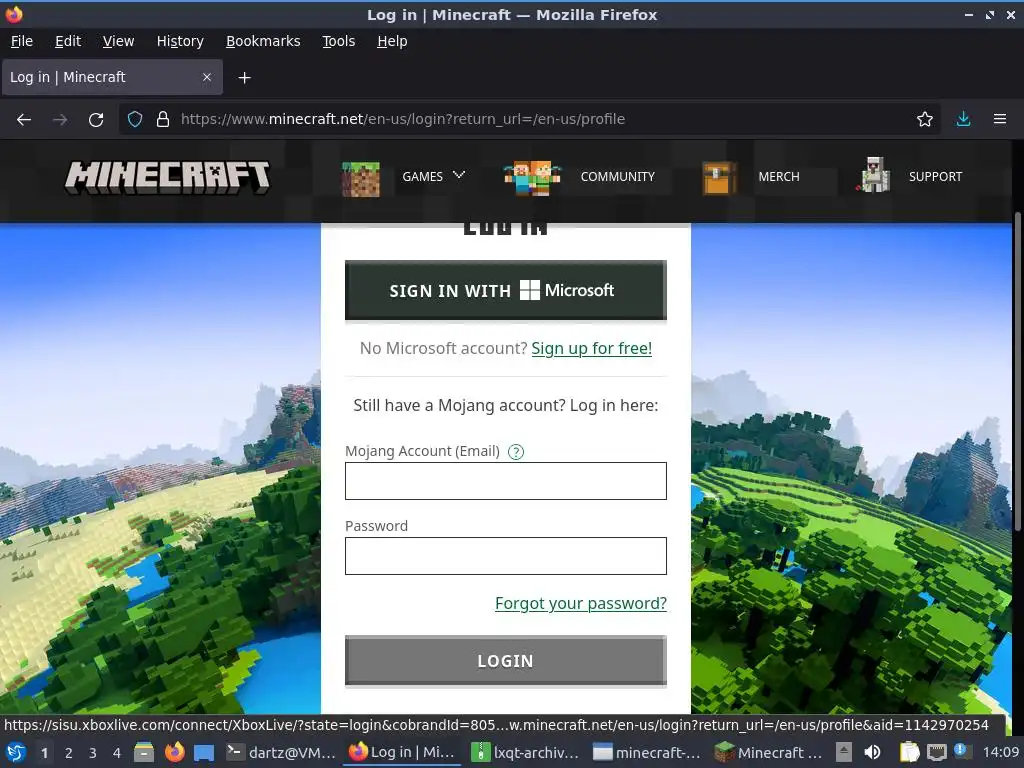Screen dimensions: 1024x768
Task: Click Sign in with Microsoft button
Action: [x=505, y=291]
